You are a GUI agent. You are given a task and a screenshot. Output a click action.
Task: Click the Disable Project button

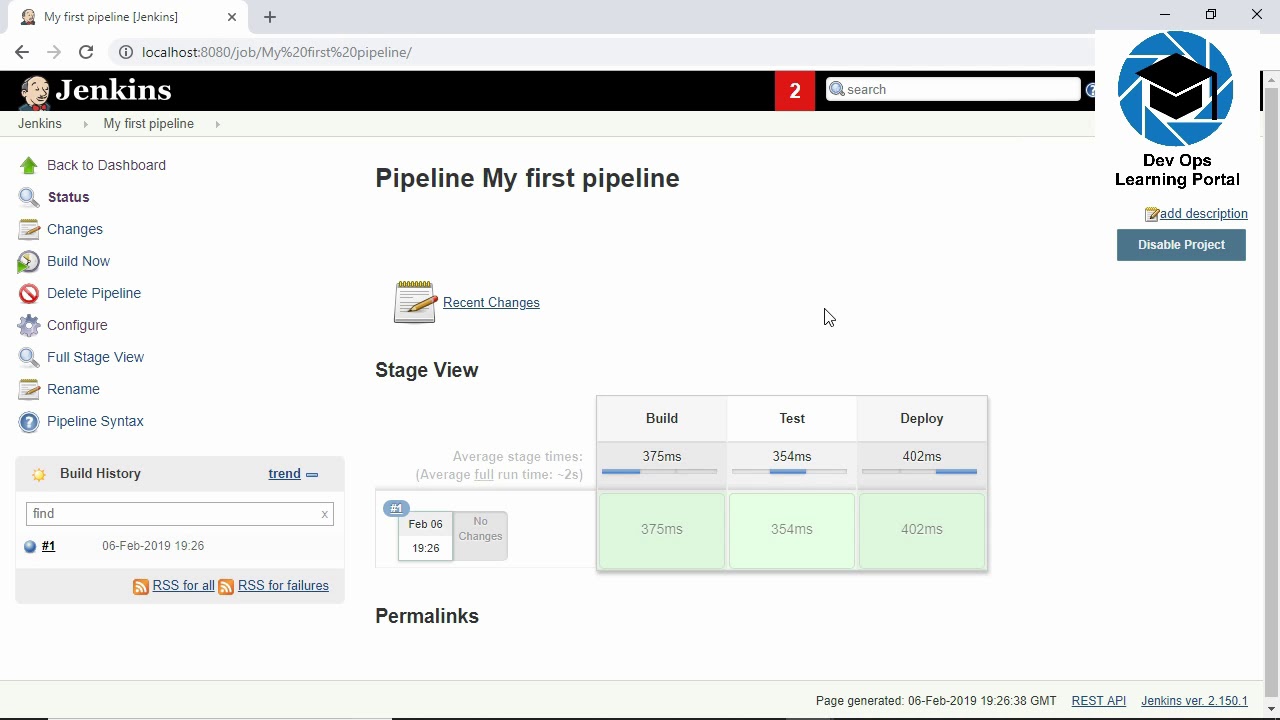[1181, 245]
